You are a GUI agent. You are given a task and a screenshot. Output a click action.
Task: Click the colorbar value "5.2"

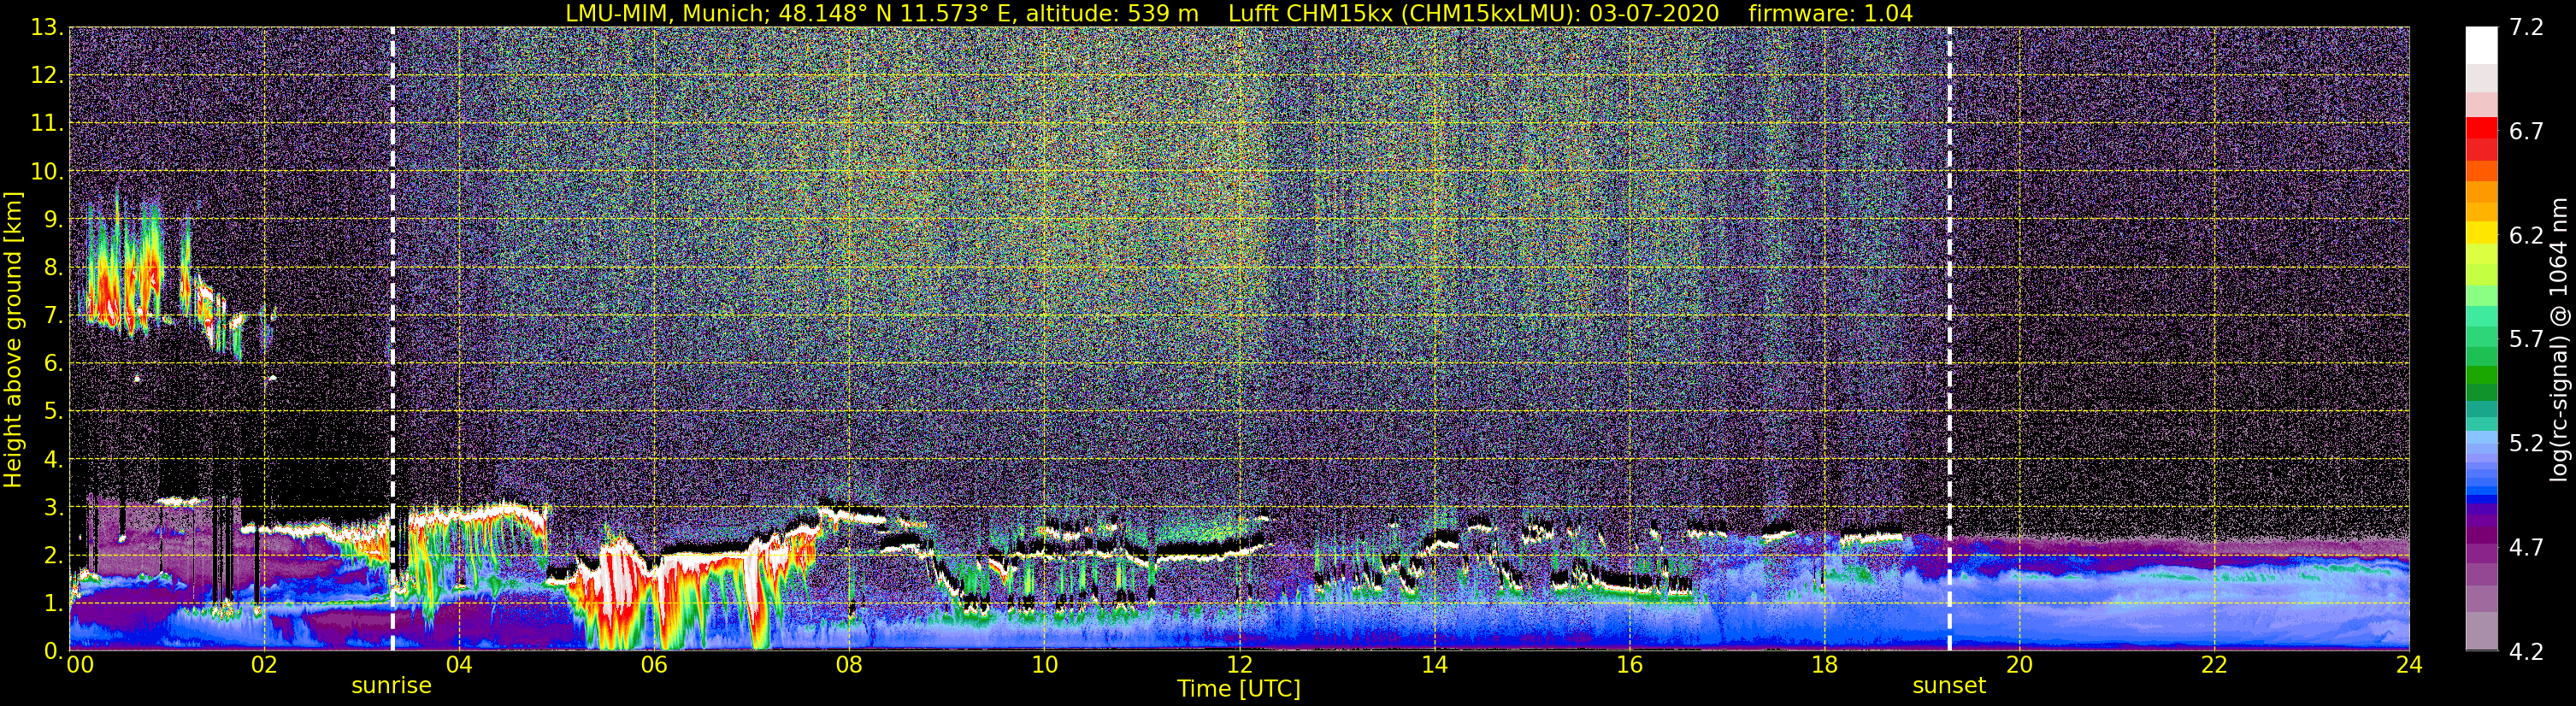(2526, 444)
